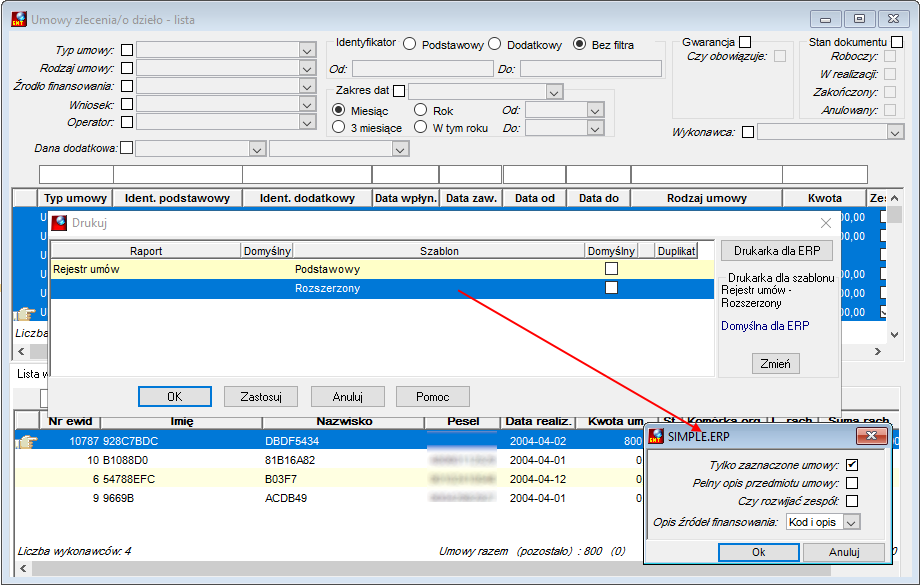Toggle the Gwarancja checkbox

coord(745,42)
